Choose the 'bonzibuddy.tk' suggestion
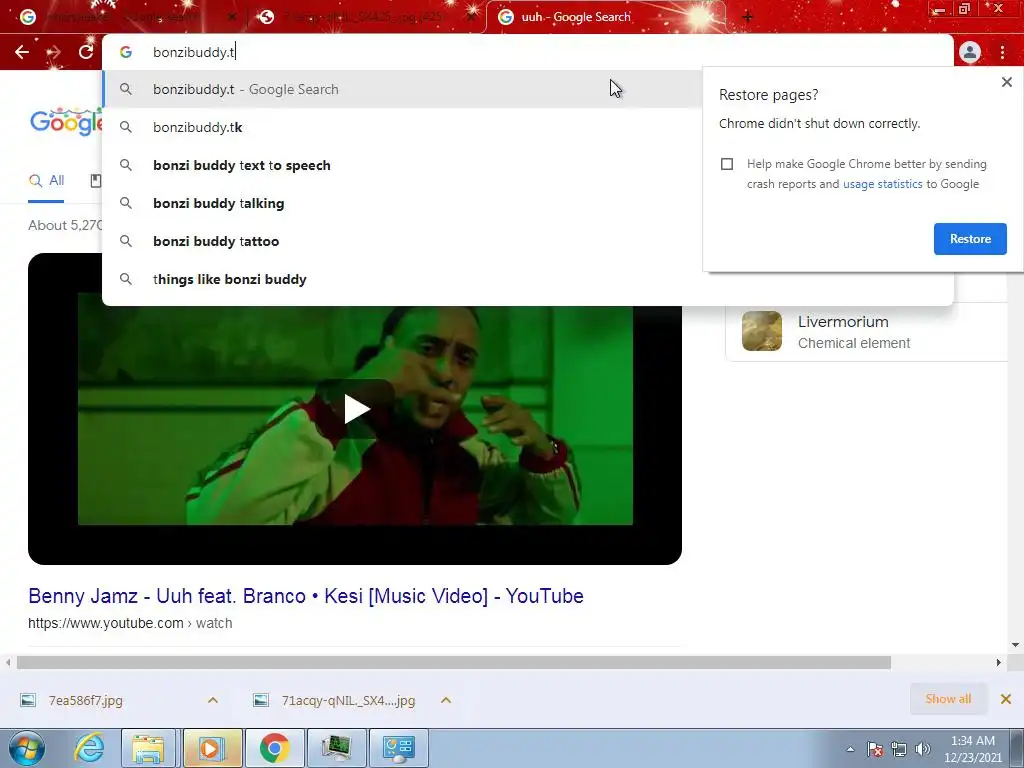The image size is (1024, 768). [402, 127]
